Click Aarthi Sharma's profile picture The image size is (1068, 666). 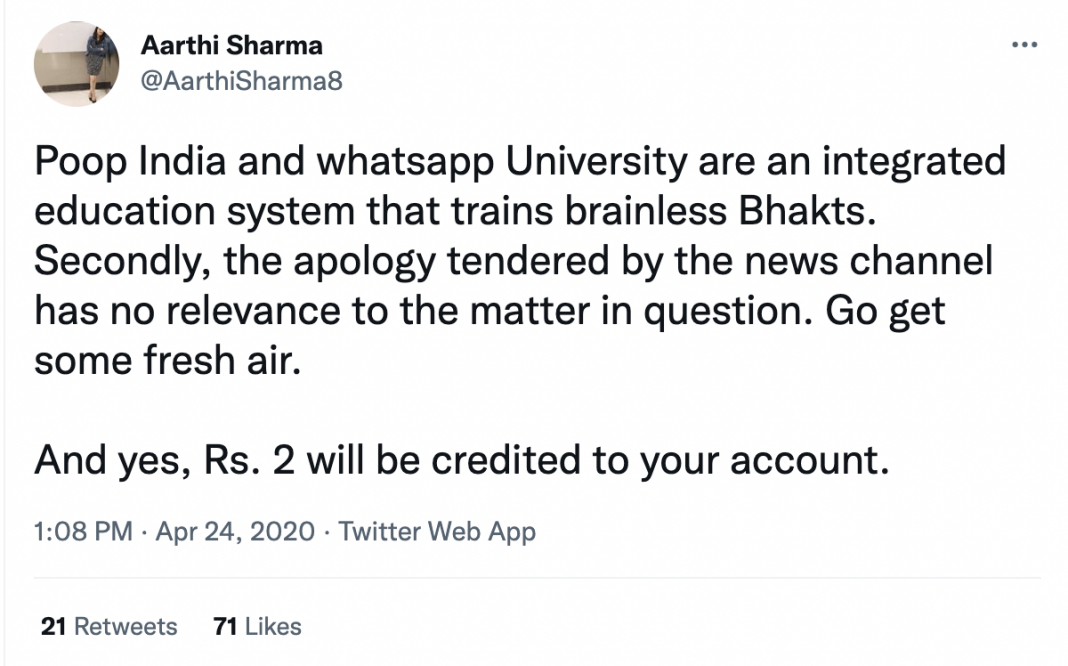point(77,63)
